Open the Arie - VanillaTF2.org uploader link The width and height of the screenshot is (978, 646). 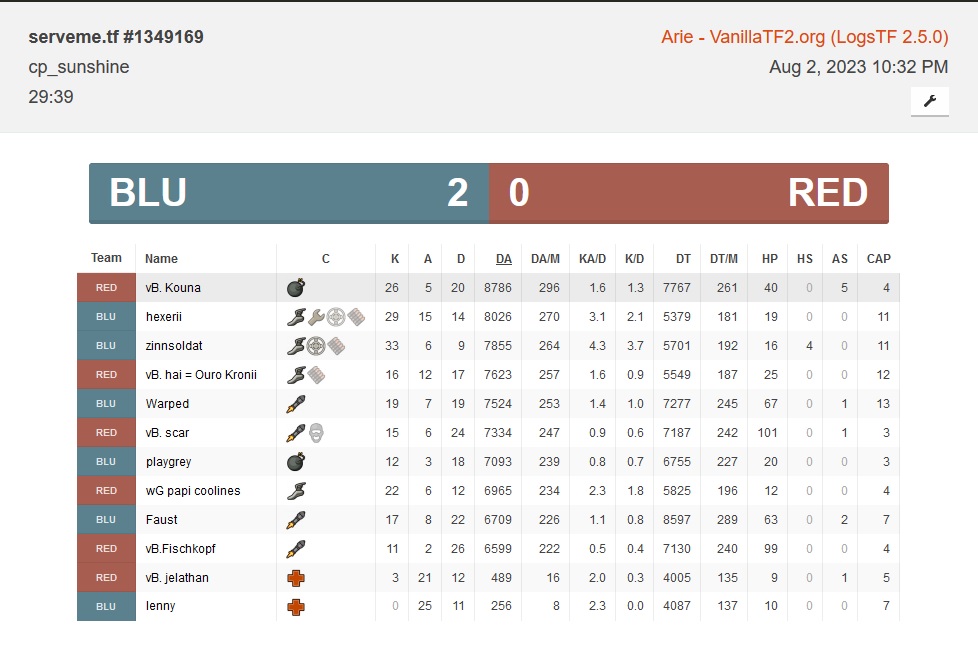(805, 37)
